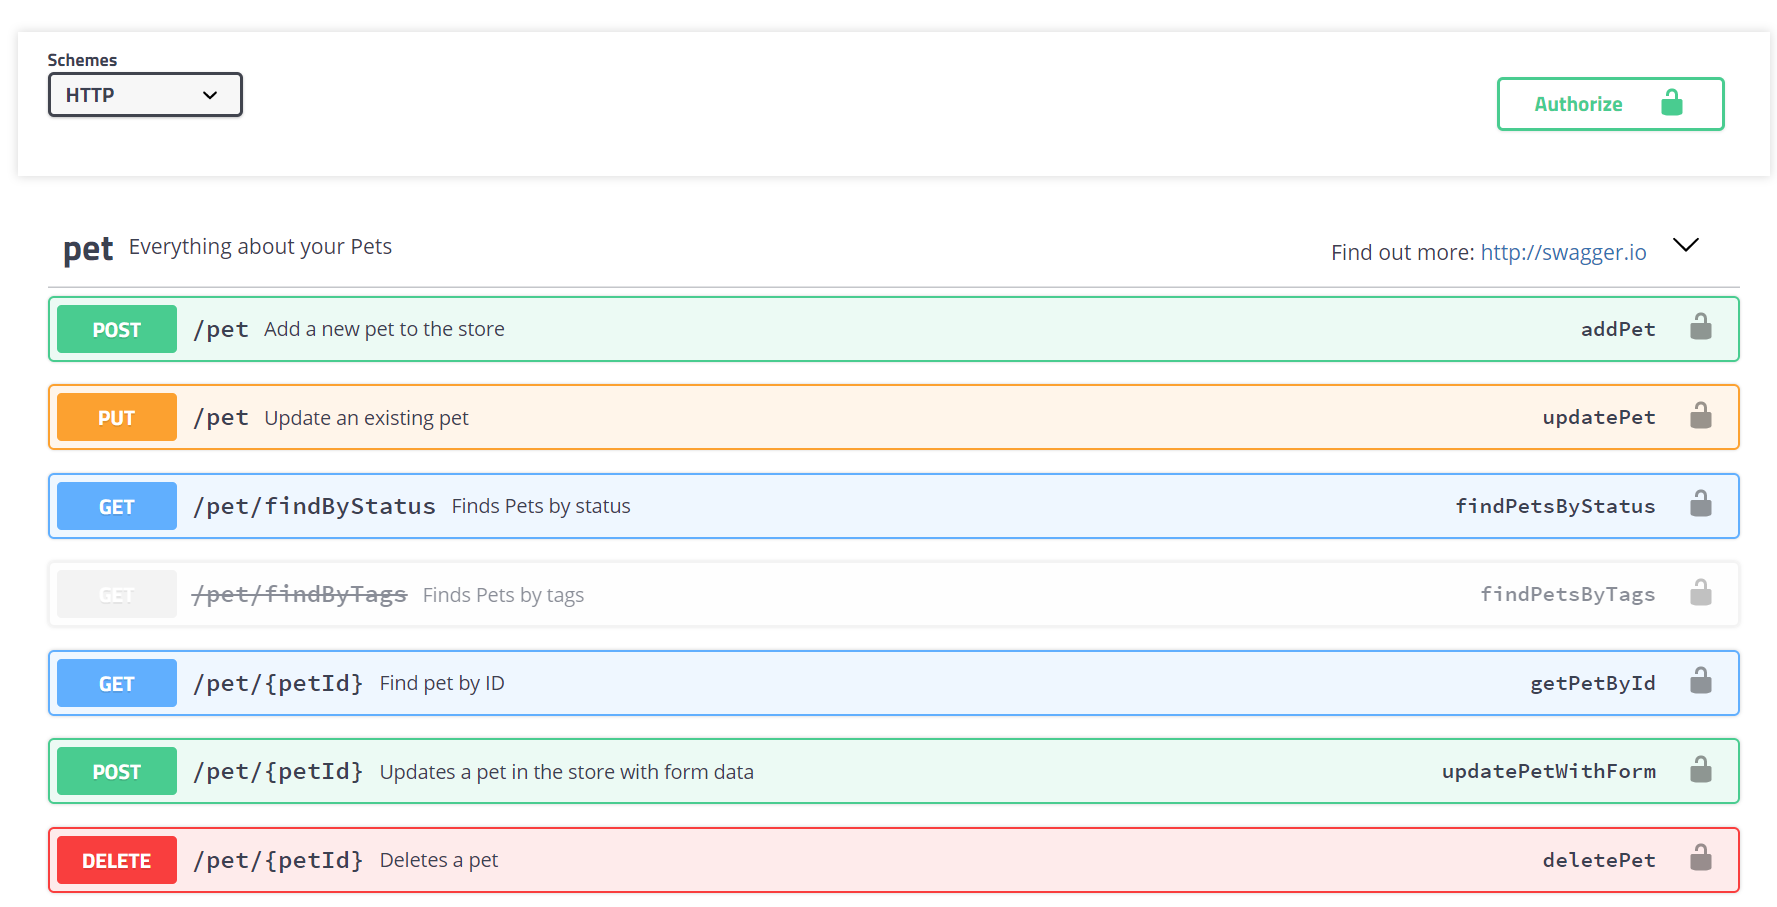
Task: Collapse the pet section with chevron arrow
Action: click(x=1686, y=245)
